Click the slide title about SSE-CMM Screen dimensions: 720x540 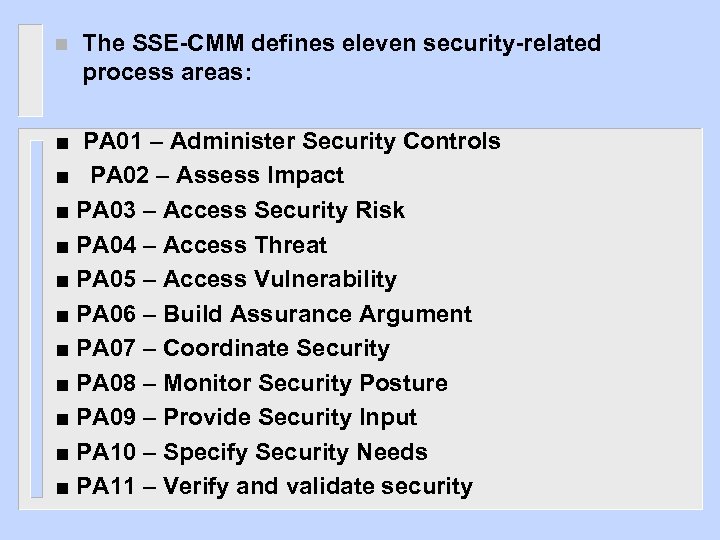coord(342,59)
